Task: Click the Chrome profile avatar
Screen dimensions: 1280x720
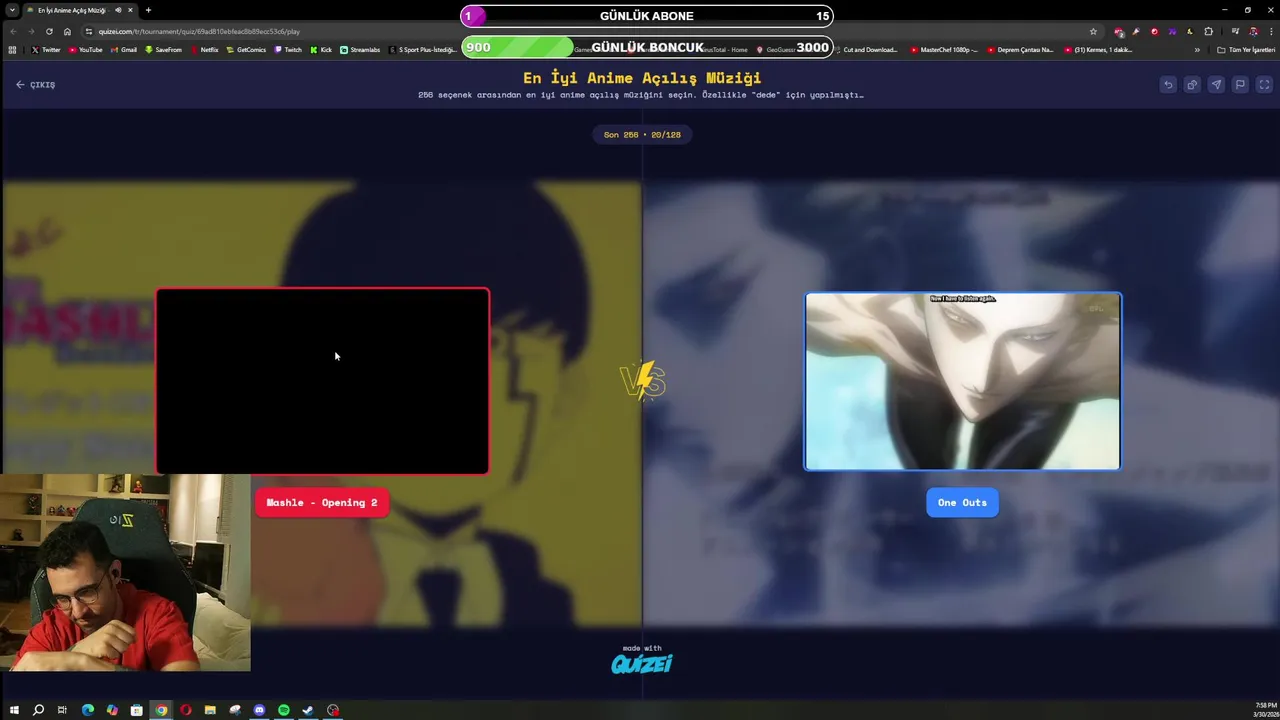Action: tap(1253, 31)
